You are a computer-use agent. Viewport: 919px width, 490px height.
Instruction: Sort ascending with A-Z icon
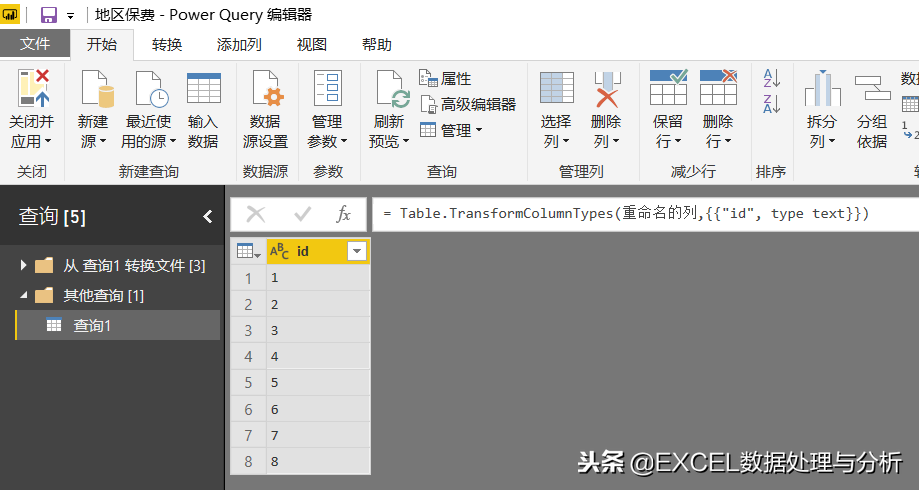(x=771, y=78)
